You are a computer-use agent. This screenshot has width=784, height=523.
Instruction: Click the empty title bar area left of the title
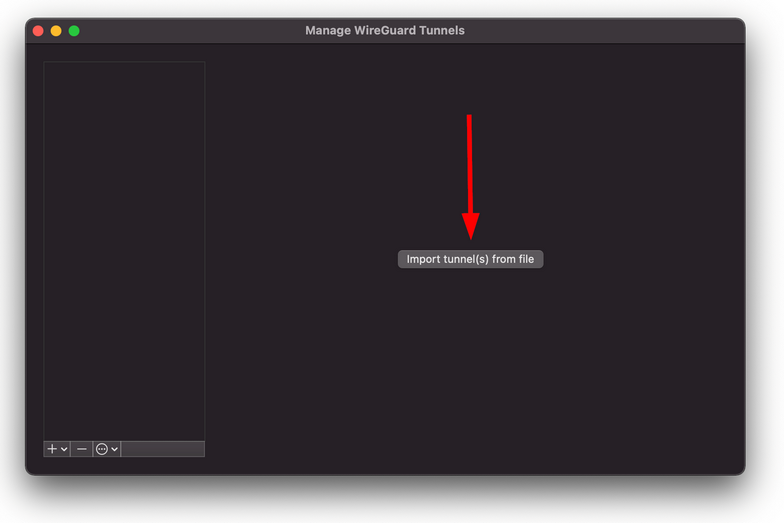[x=192, y=30]
